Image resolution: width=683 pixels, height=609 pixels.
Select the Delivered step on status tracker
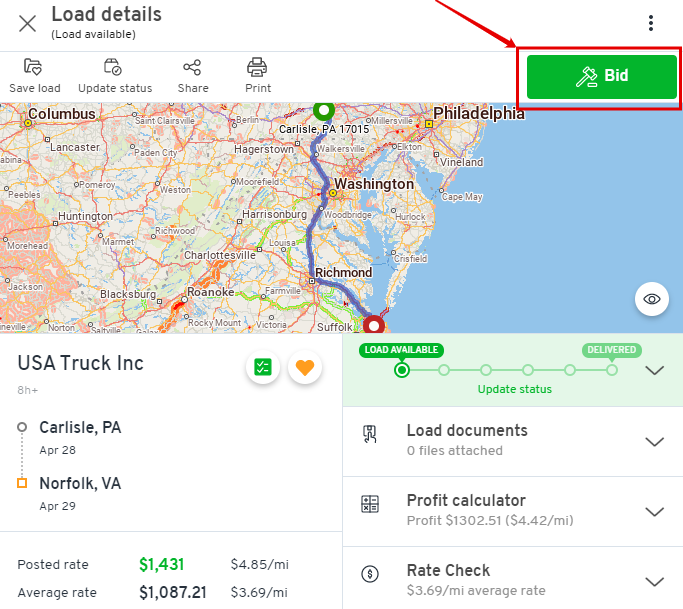[x=612, y=370]
